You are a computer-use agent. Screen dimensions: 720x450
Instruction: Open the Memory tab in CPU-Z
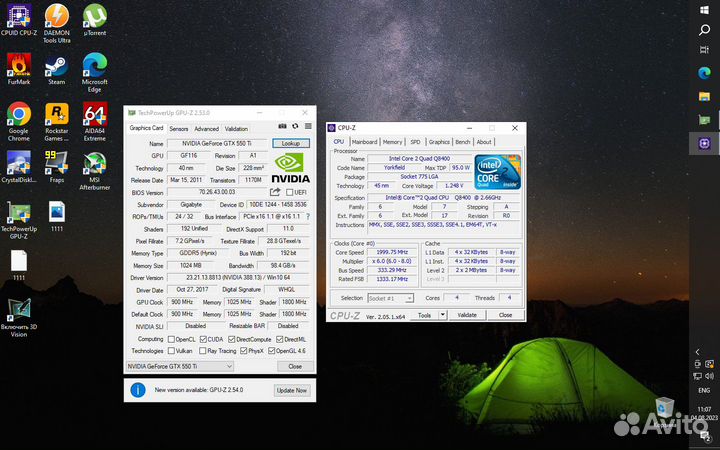click(392, 142)
